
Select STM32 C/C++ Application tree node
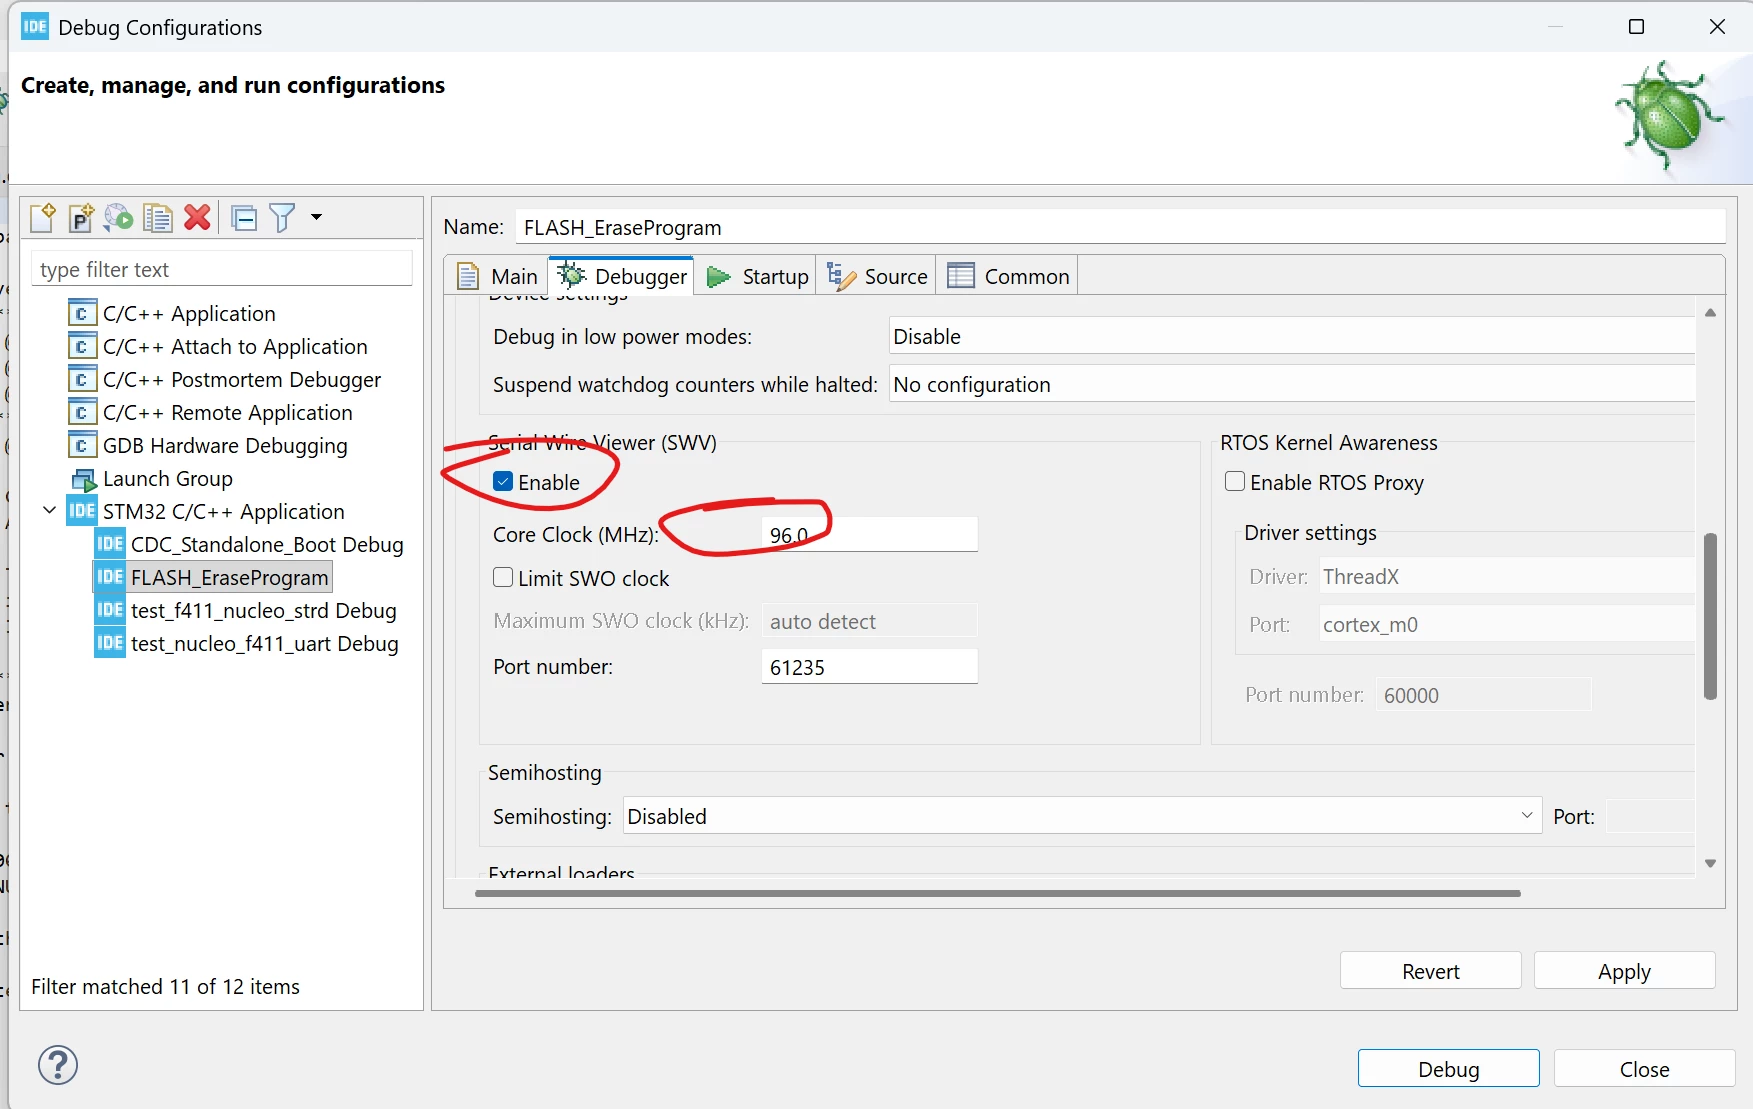(x=206, y=512)
